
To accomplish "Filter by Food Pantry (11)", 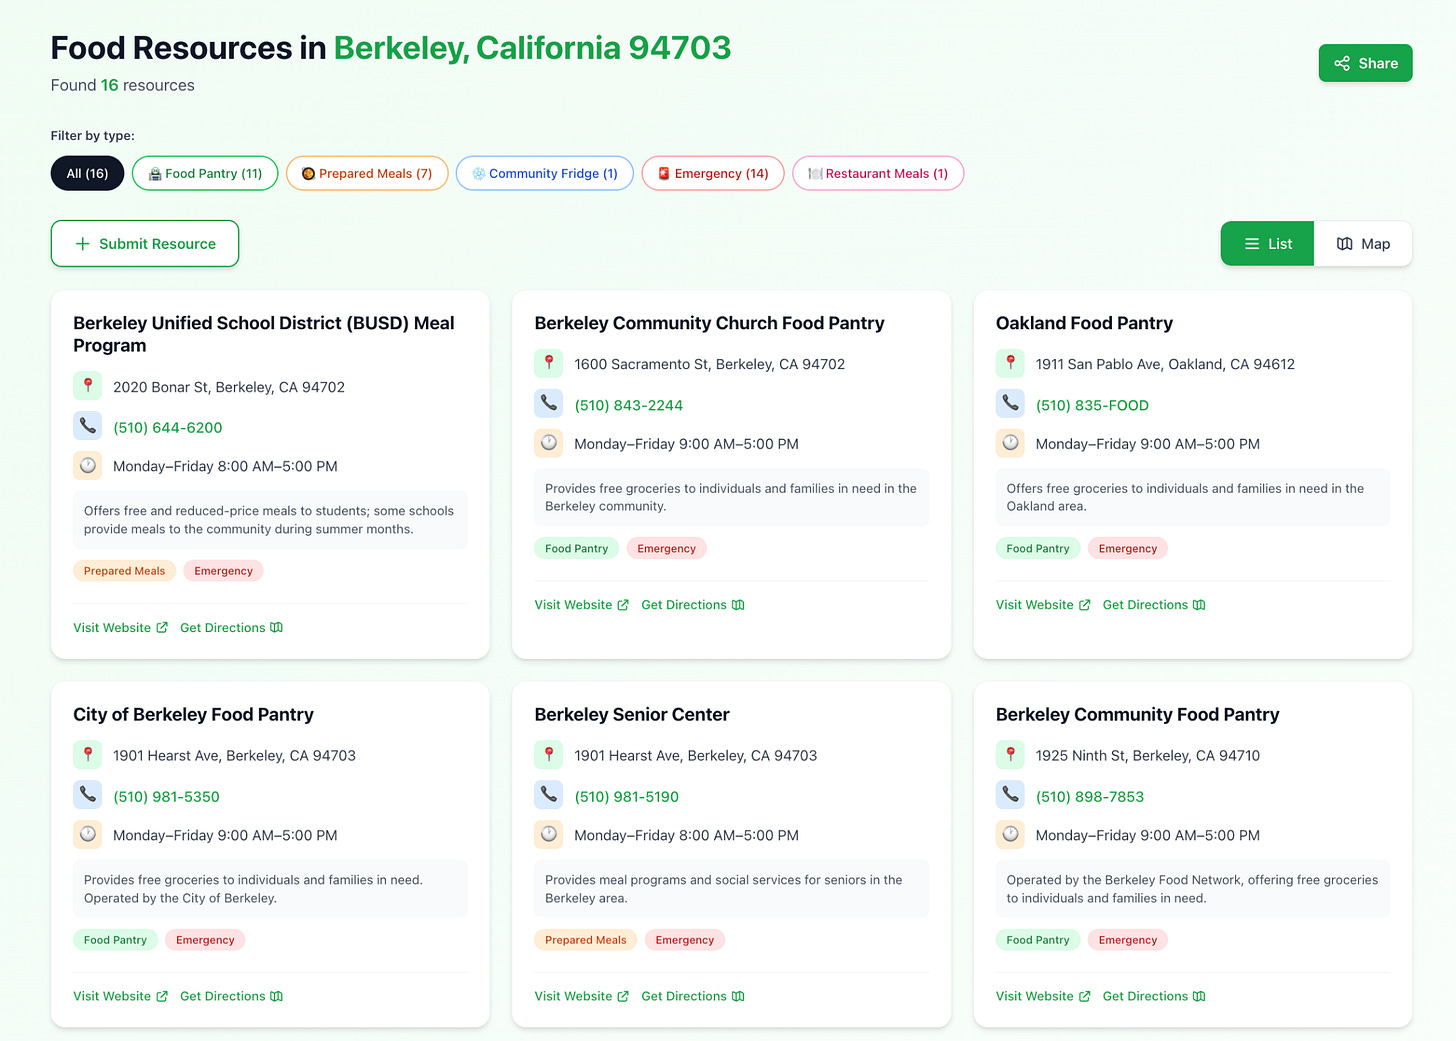I will coord(205,173).
